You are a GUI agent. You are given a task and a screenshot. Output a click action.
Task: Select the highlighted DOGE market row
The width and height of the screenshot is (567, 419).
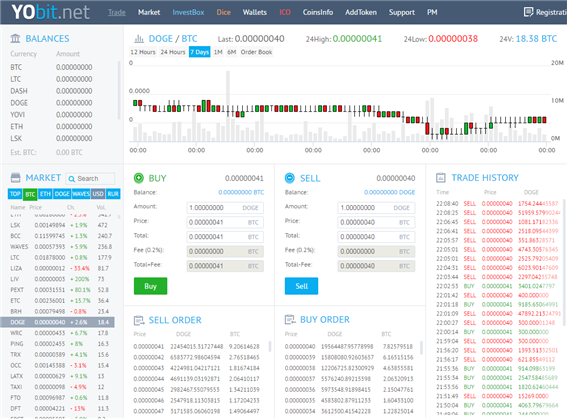58,322
